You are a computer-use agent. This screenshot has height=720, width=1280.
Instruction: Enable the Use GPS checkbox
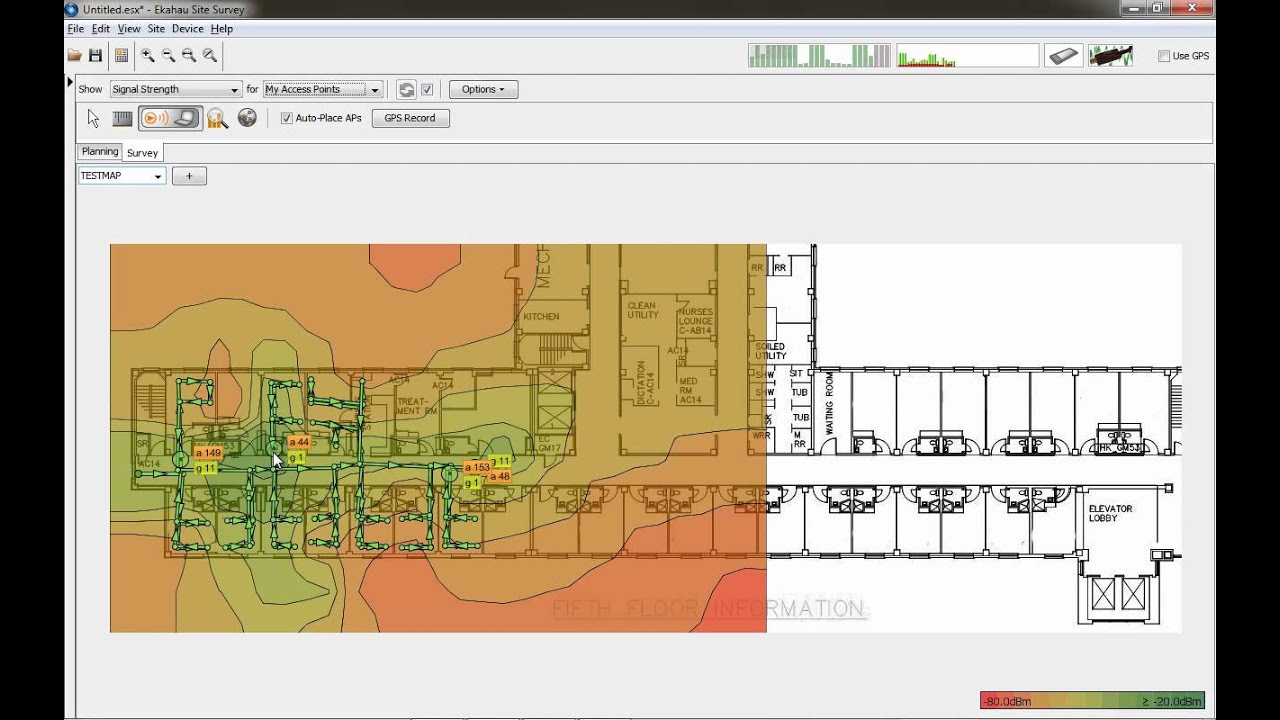click(1164, 56)
